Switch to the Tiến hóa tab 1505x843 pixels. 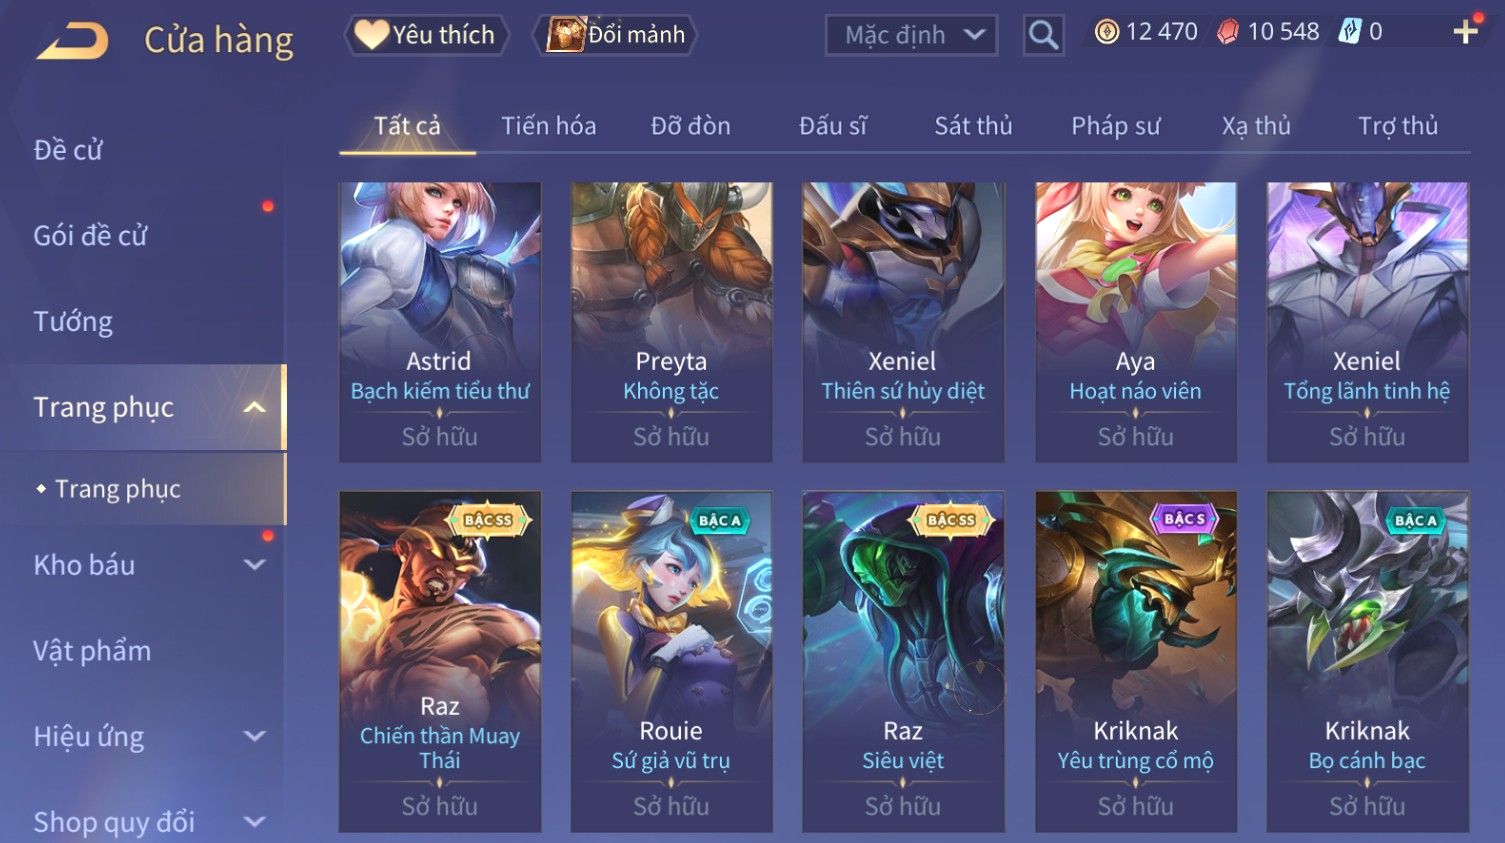coord(549,126)
